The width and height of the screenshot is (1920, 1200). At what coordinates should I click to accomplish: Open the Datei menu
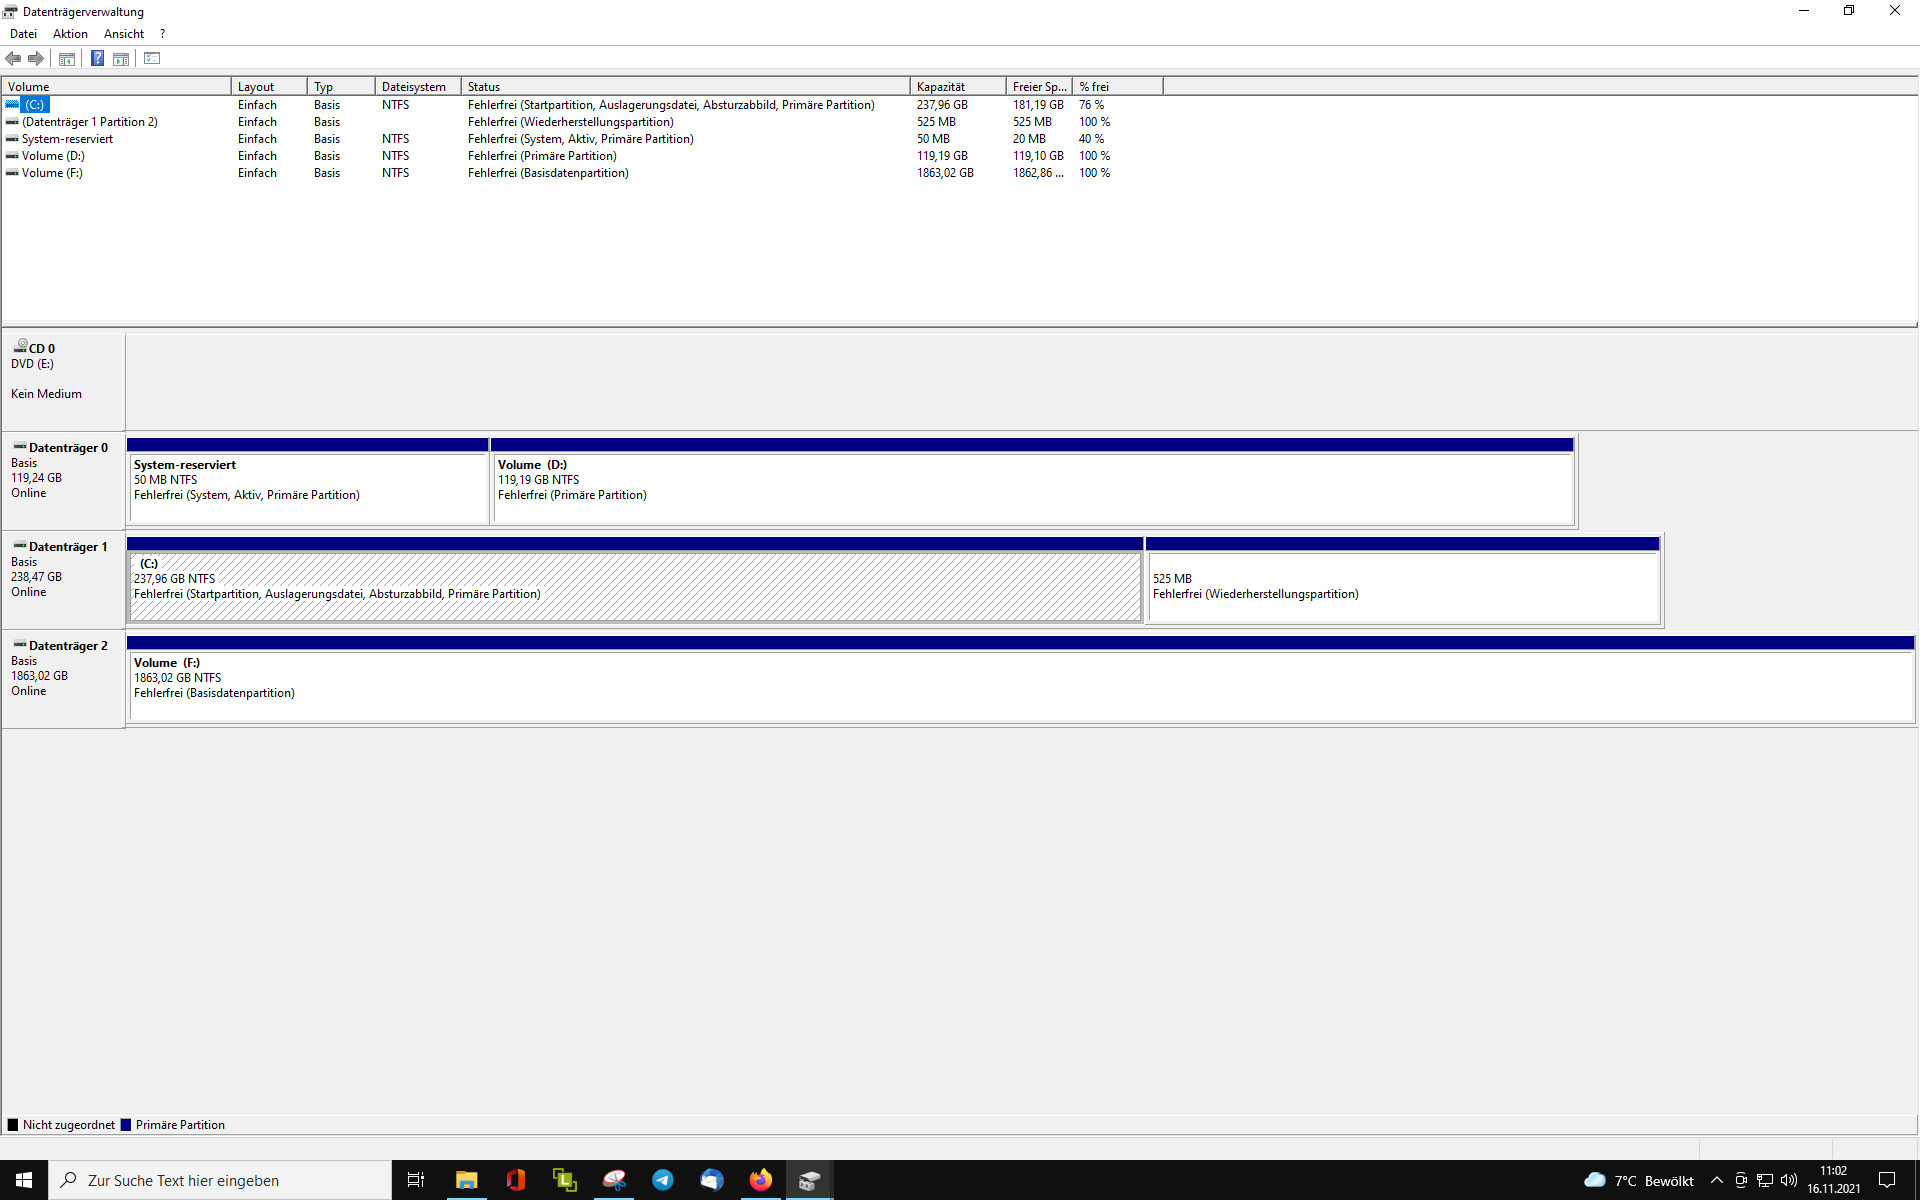pyautogui.click(x=23, y=34)
